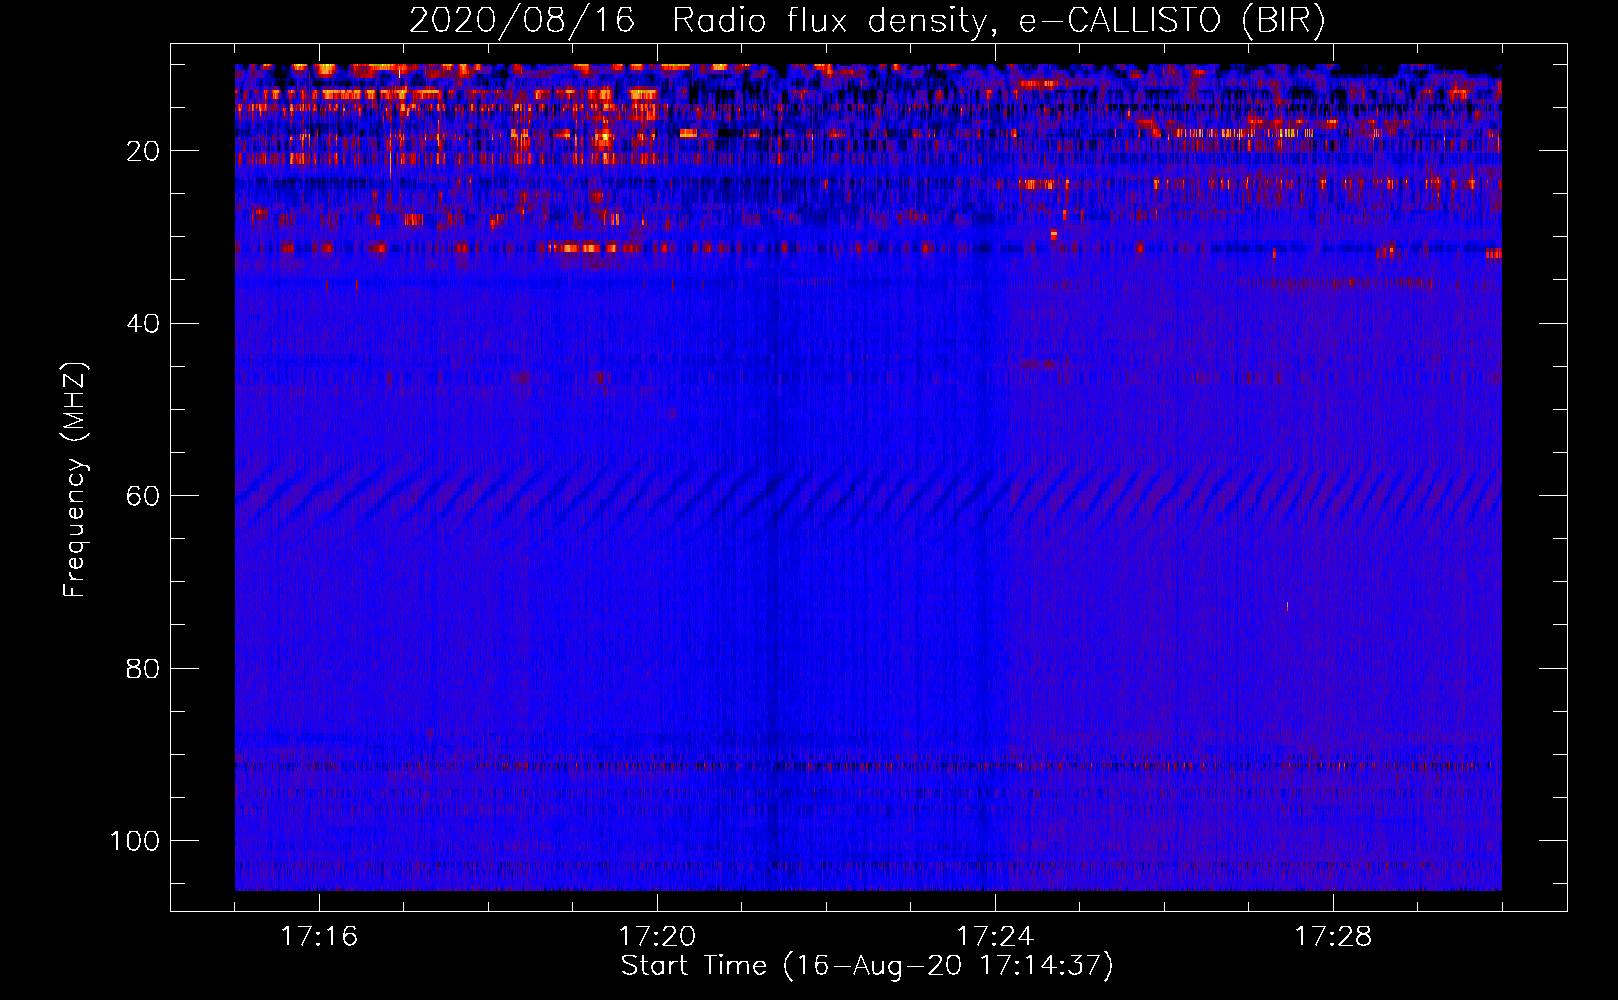Screen dimensions: 1618x1000
Task: Click the 17:20 time tick label
Action: (x=657, y=937)
